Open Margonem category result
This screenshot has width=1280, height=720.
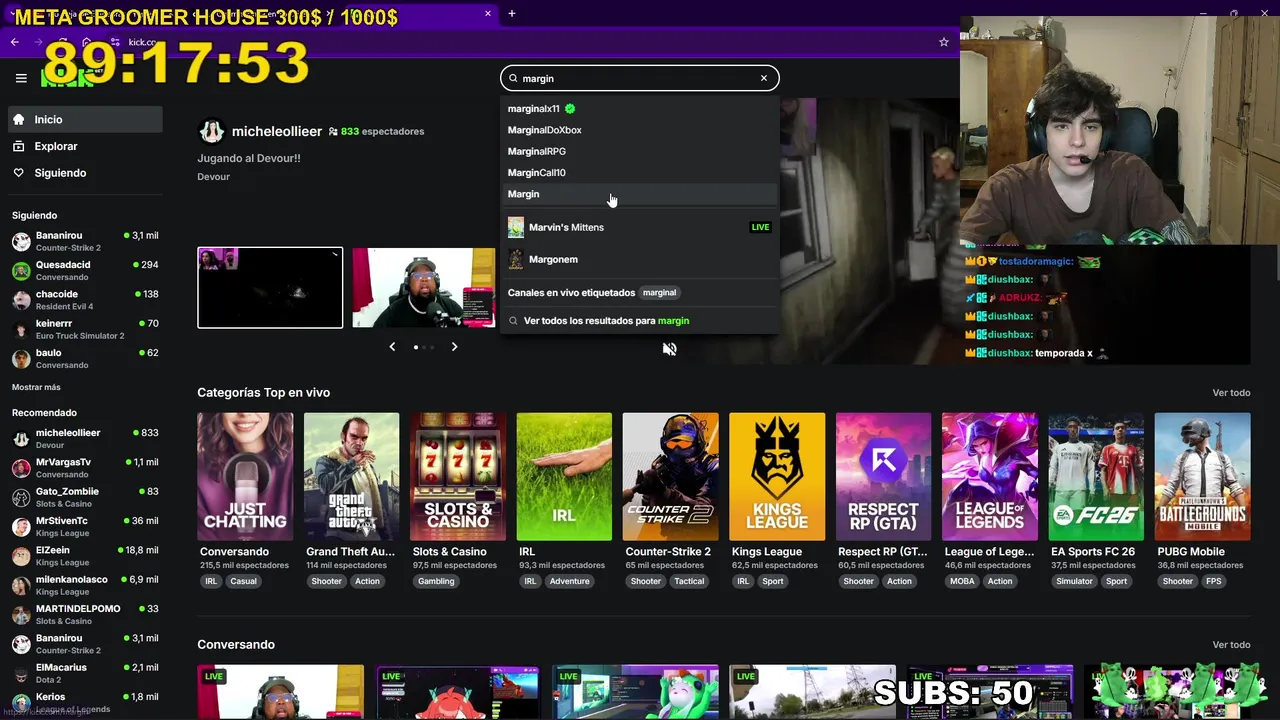tap(640, 259)
